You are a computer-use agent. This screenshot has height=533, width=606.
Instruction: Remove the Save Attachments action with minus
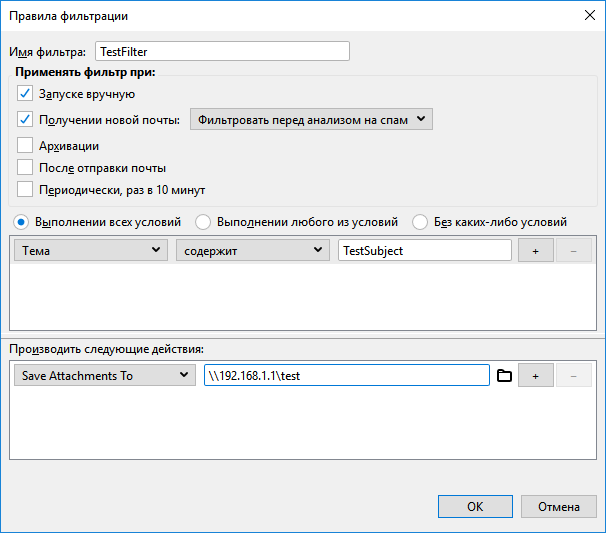click(574, 375)
